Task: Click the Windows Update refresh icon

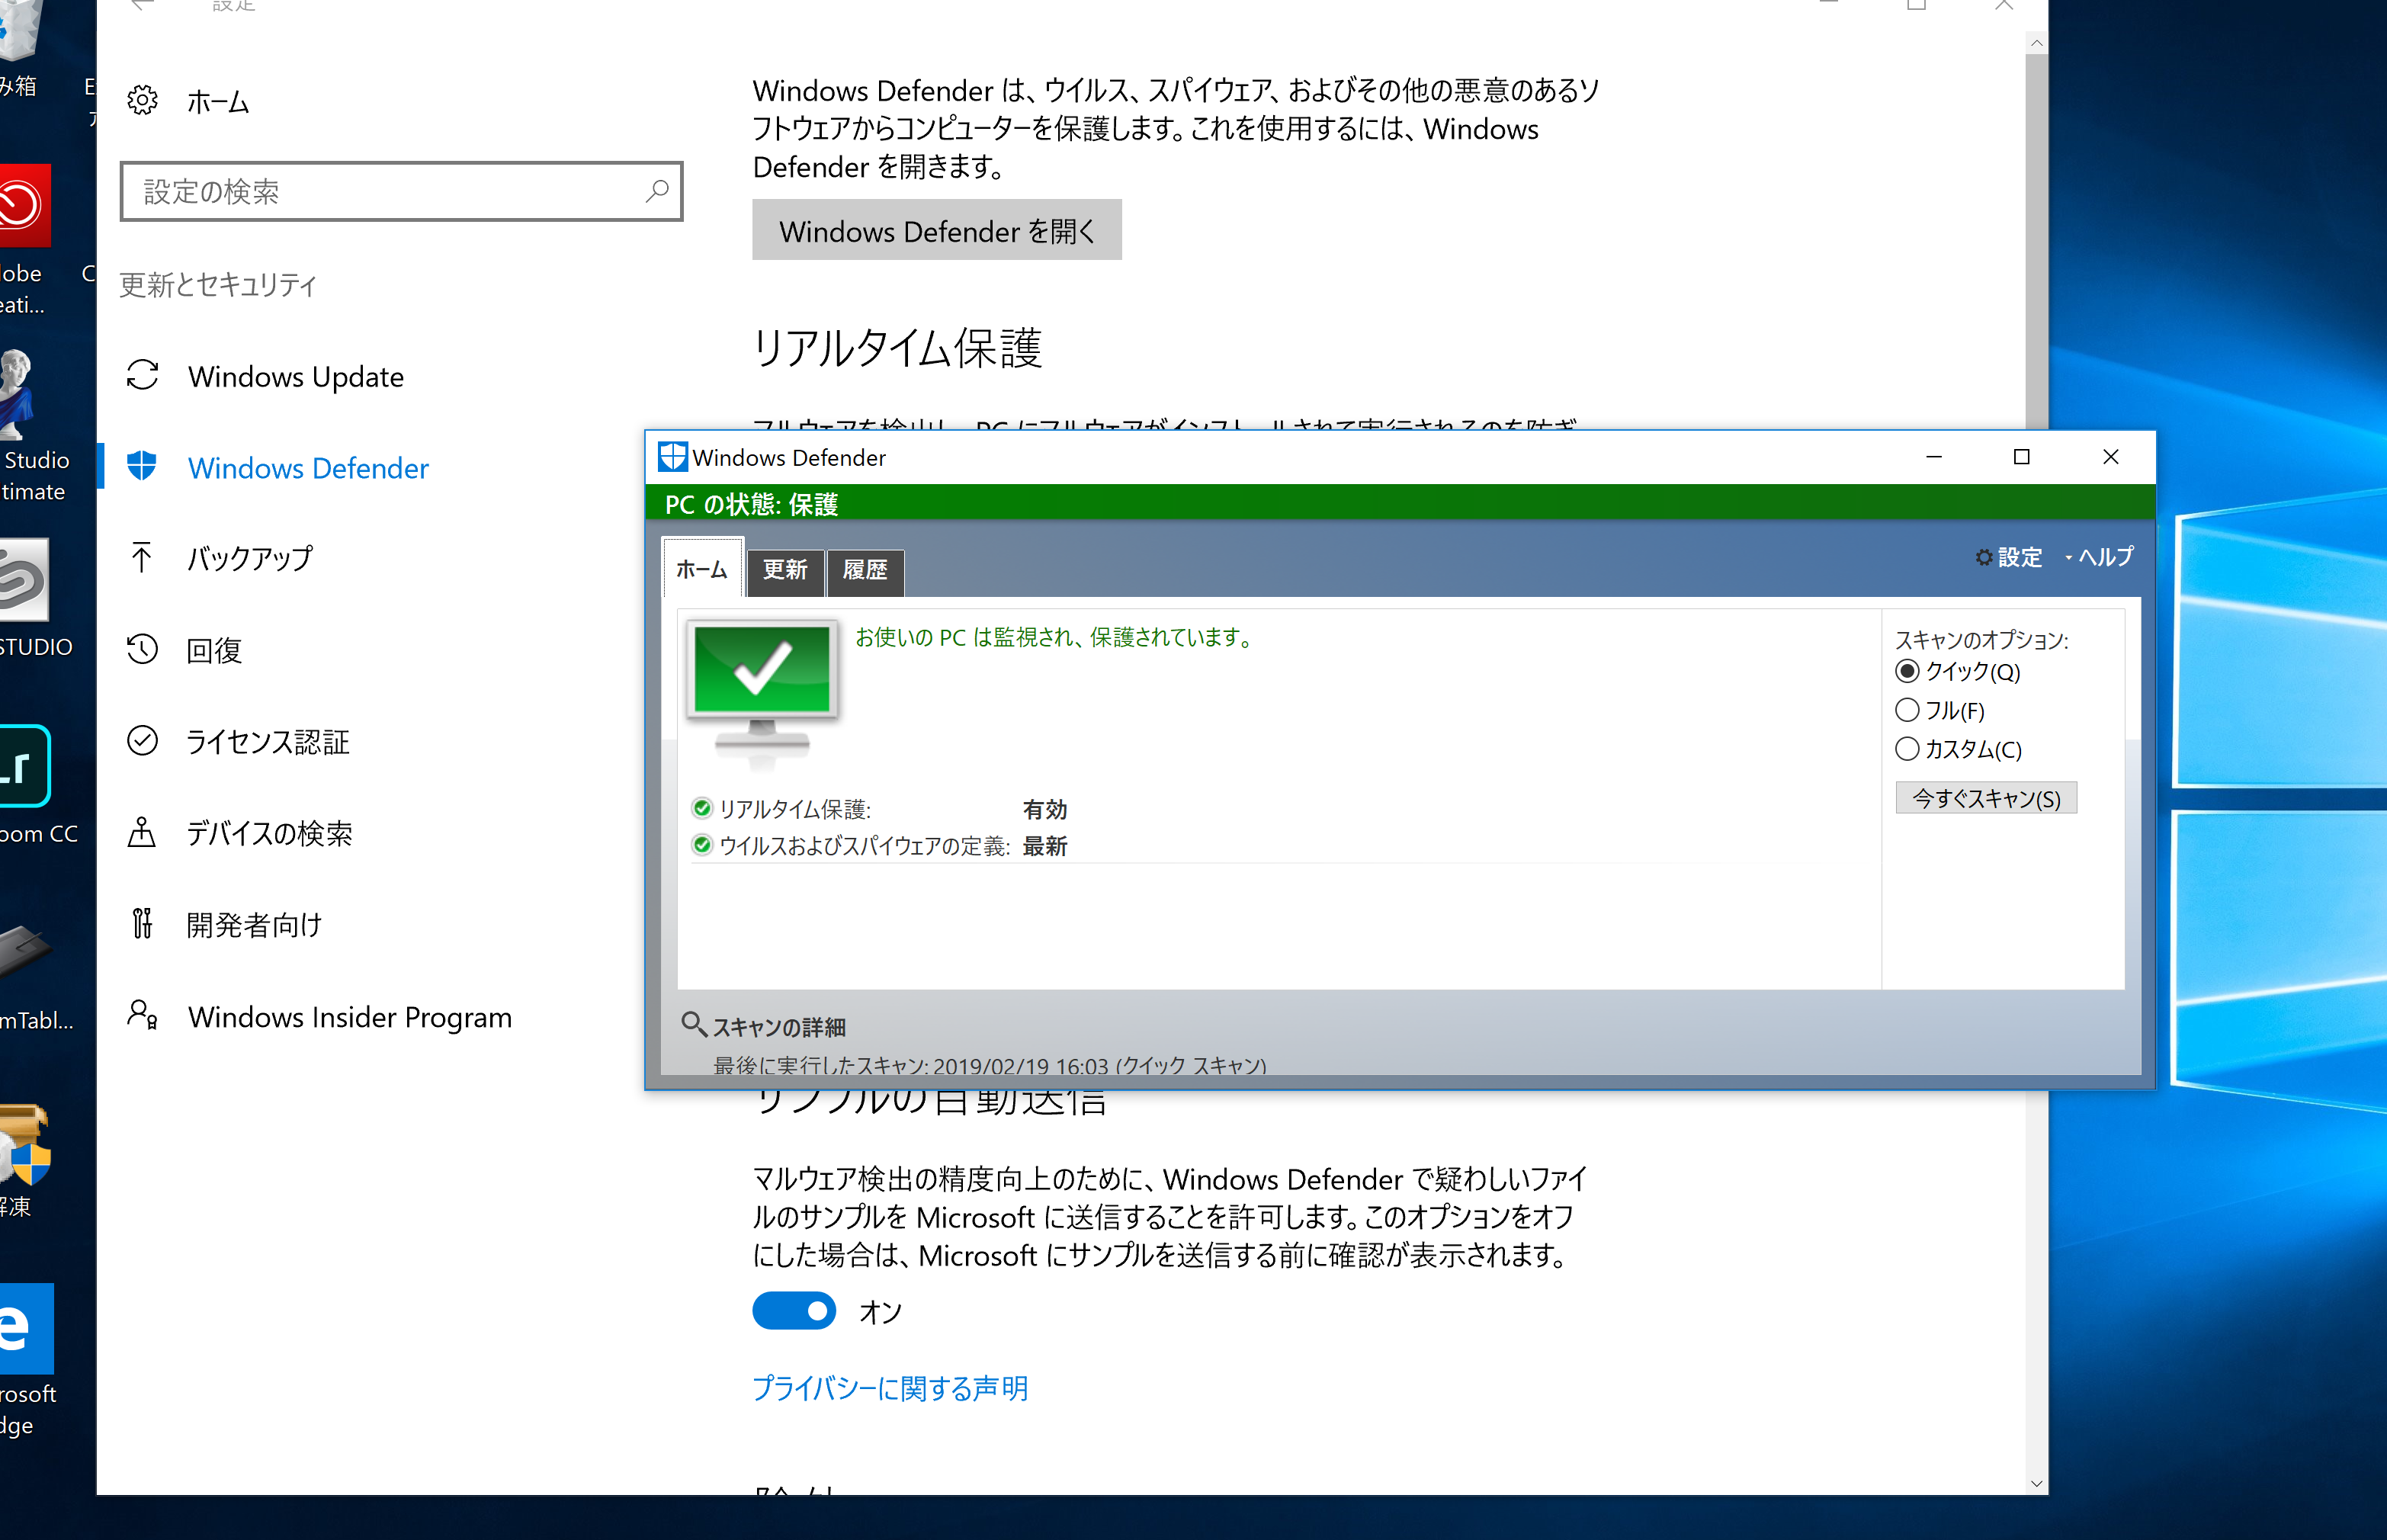Action: click(142, 376)
